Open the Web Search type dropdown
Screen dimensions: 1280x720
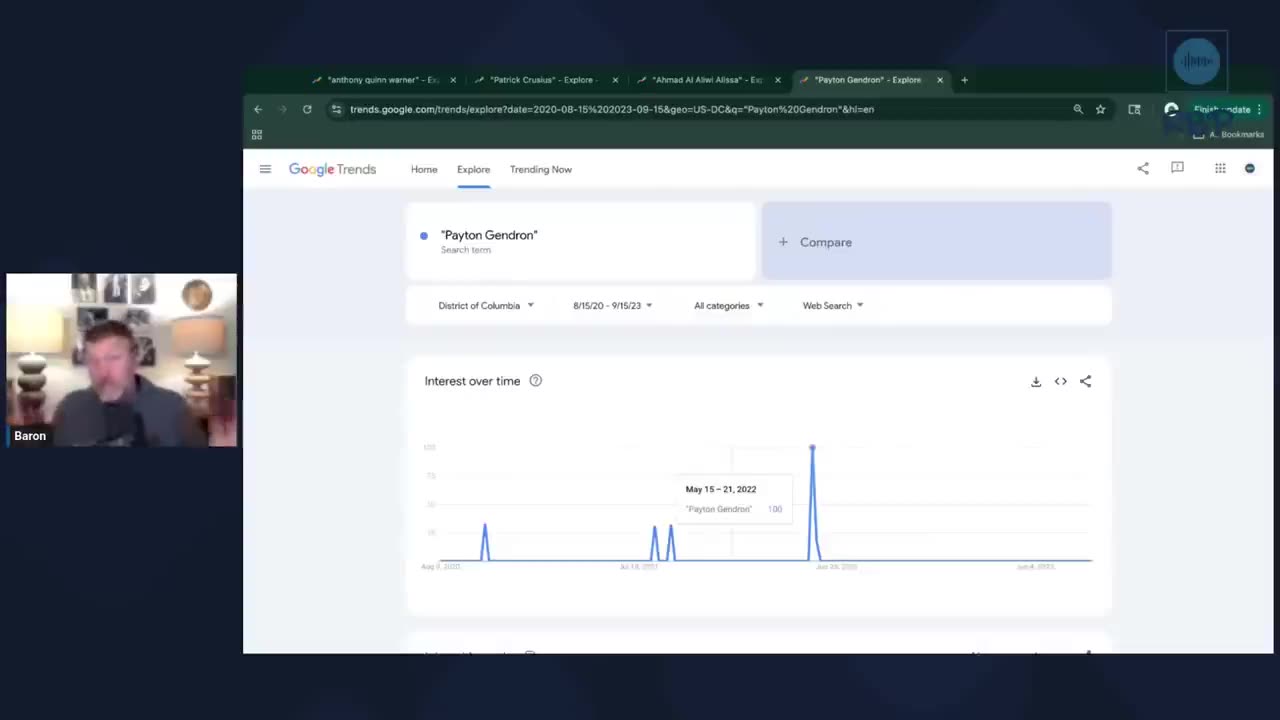[833, 305]
